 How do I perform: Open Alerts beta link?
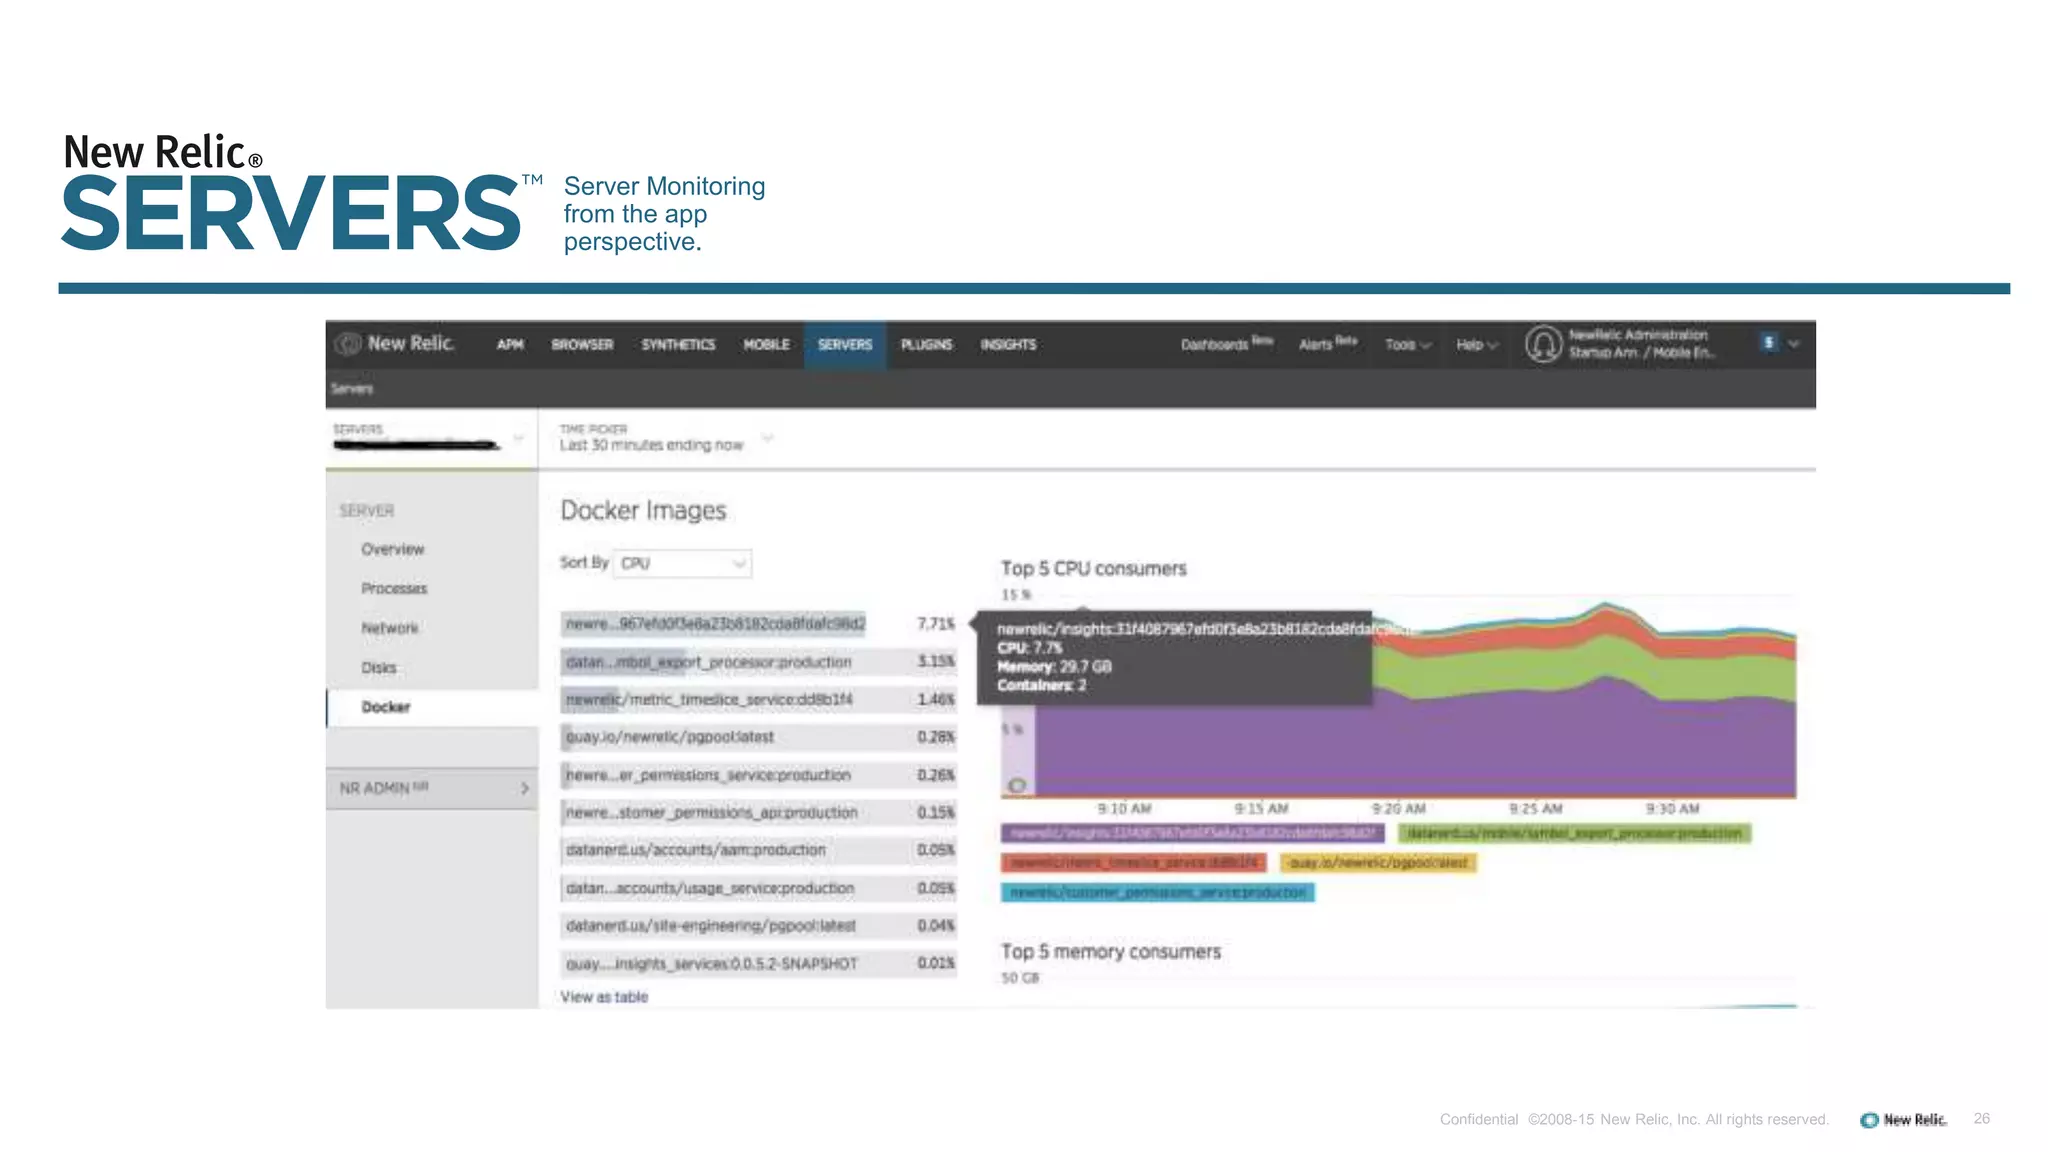point(1327,344)
